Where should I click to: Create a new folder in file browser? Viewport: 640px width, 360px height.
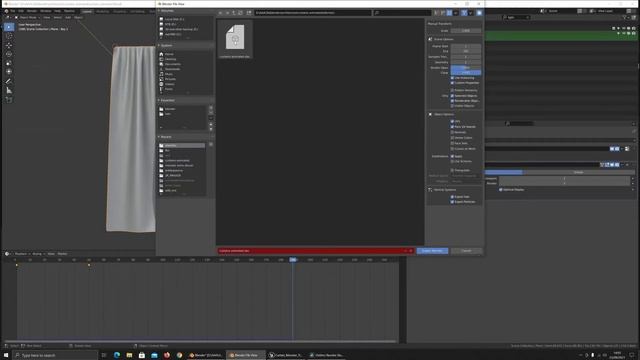[249, 13]
